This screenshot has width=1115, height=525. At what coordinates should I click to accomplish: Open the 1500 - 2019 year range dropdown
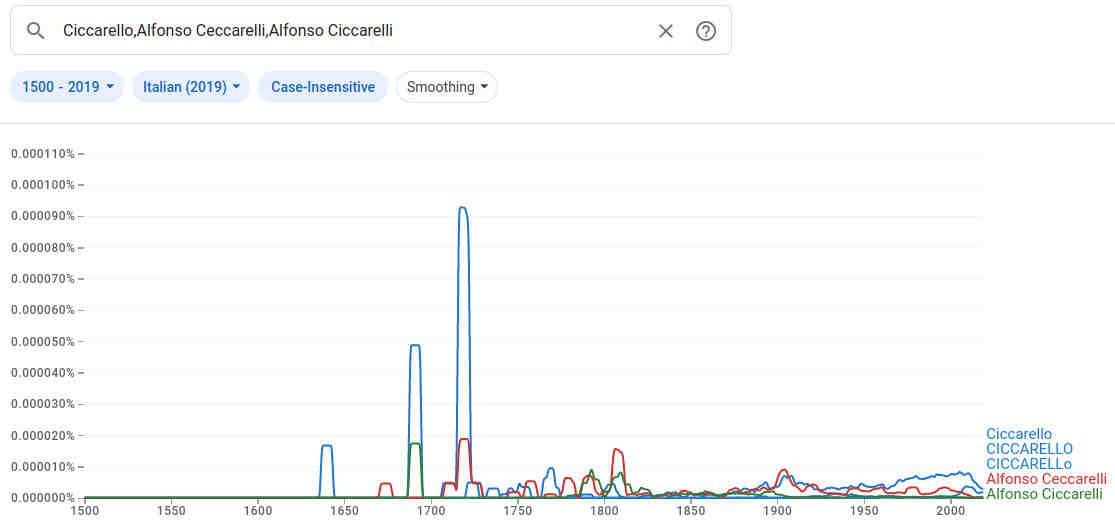coord(67,87)
